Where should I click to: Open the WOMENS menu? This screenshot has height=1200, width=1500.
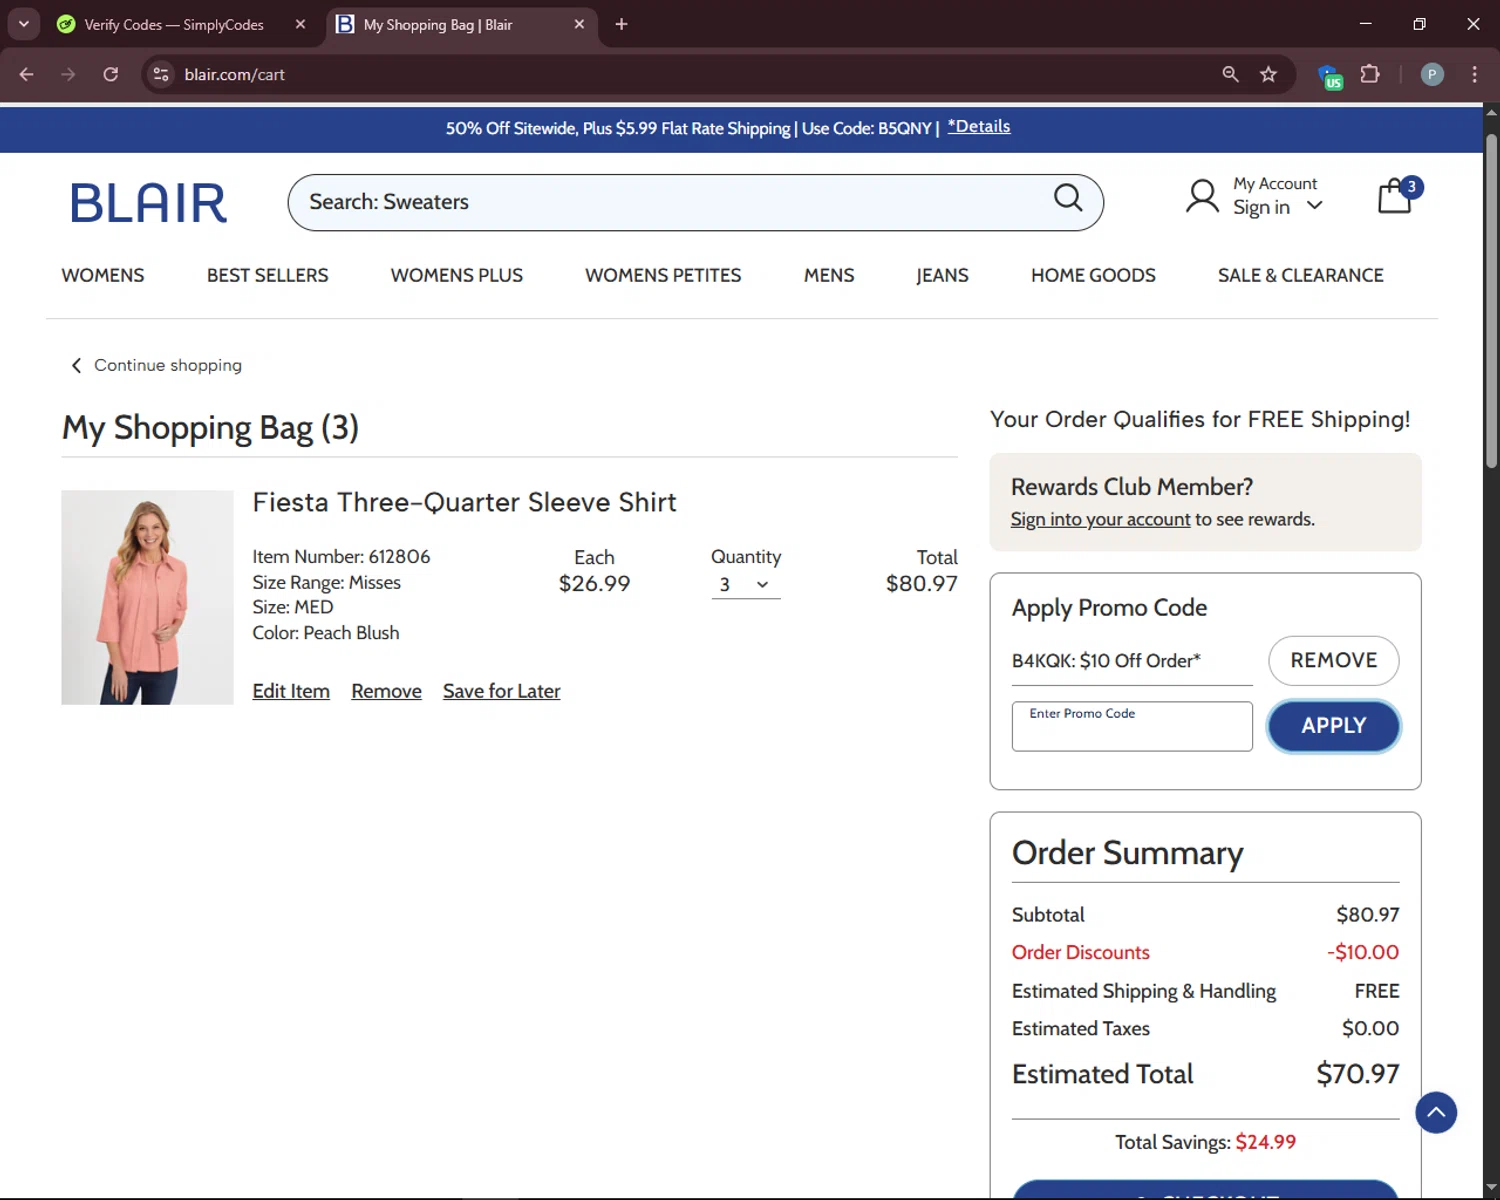click(x=103, y=275)
